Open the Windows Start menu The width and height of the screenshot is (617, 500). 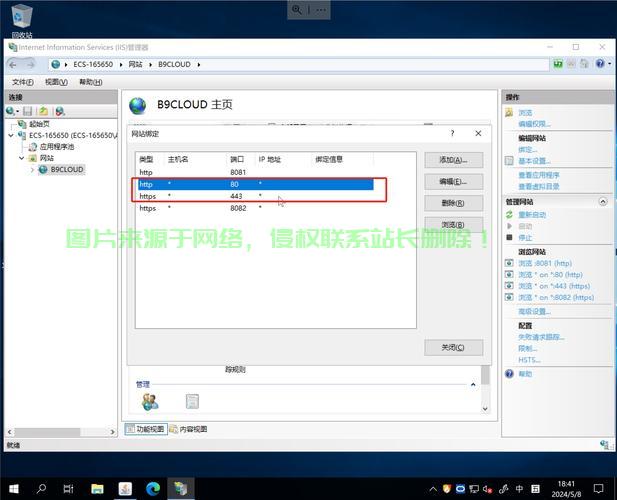click(x=13, y=489)
